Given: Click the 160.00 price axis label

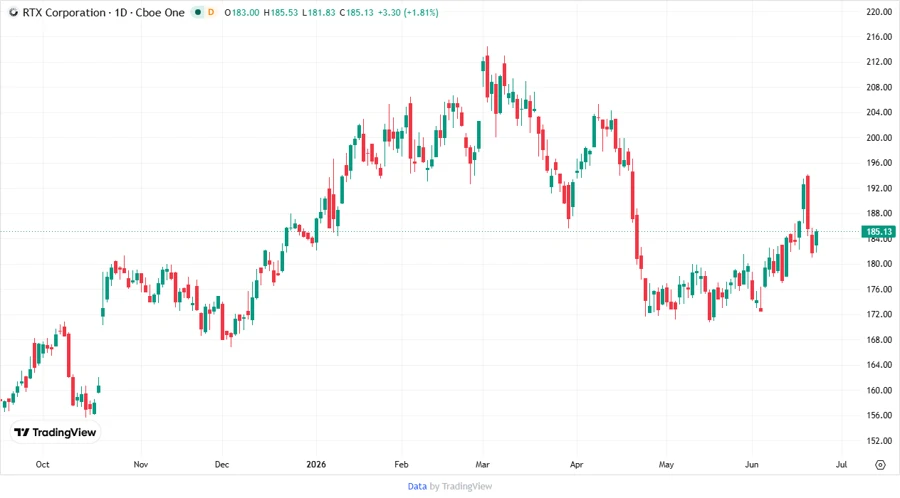Looking at the screenshot, I should coord(879,390).
